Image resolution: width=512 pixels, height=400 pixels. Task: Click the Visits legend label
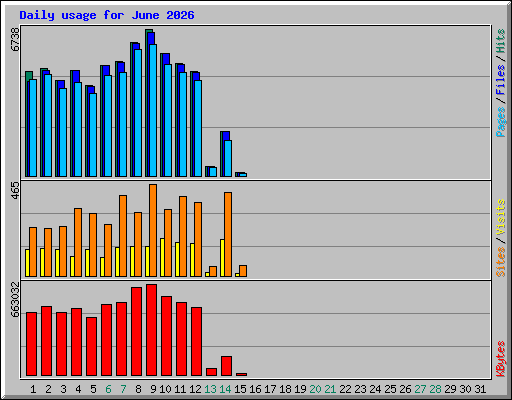coord(500,218)
